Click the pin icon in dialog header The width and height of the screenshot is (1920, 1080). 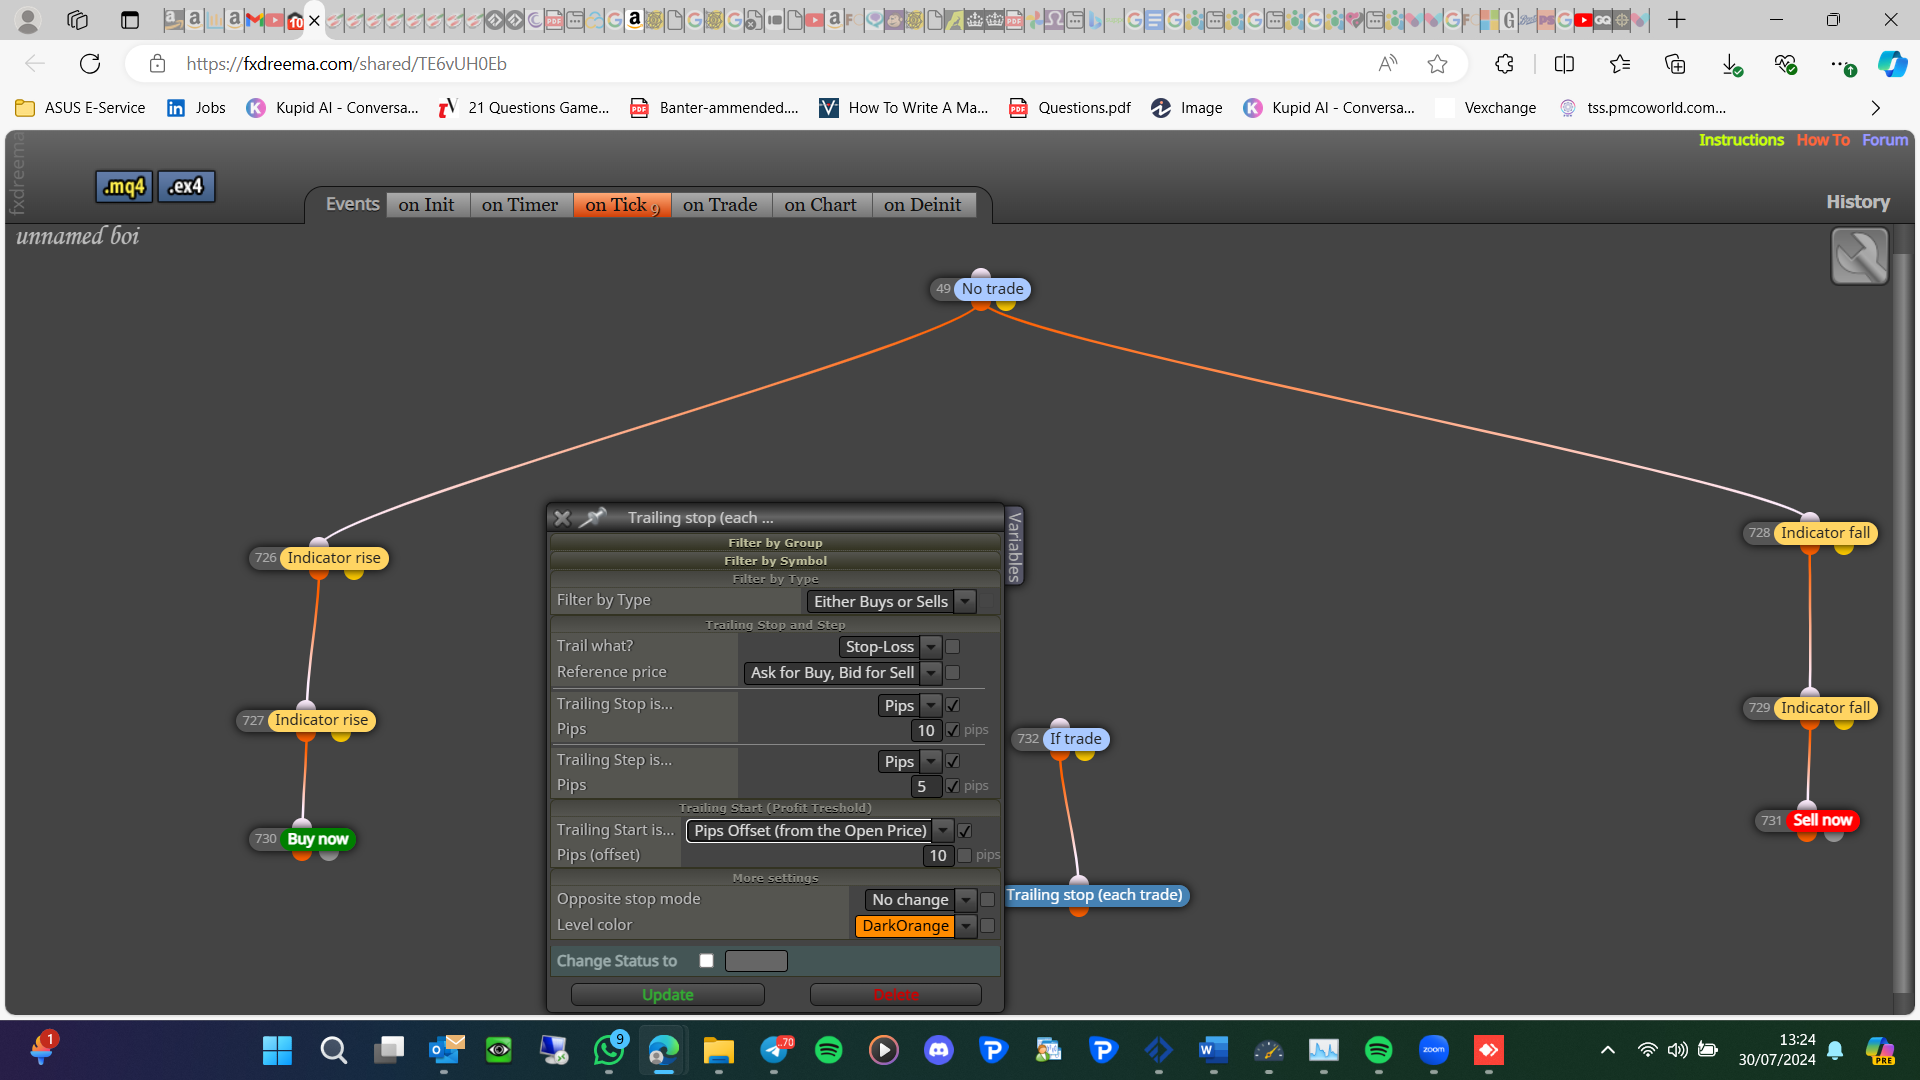(593, 518)
